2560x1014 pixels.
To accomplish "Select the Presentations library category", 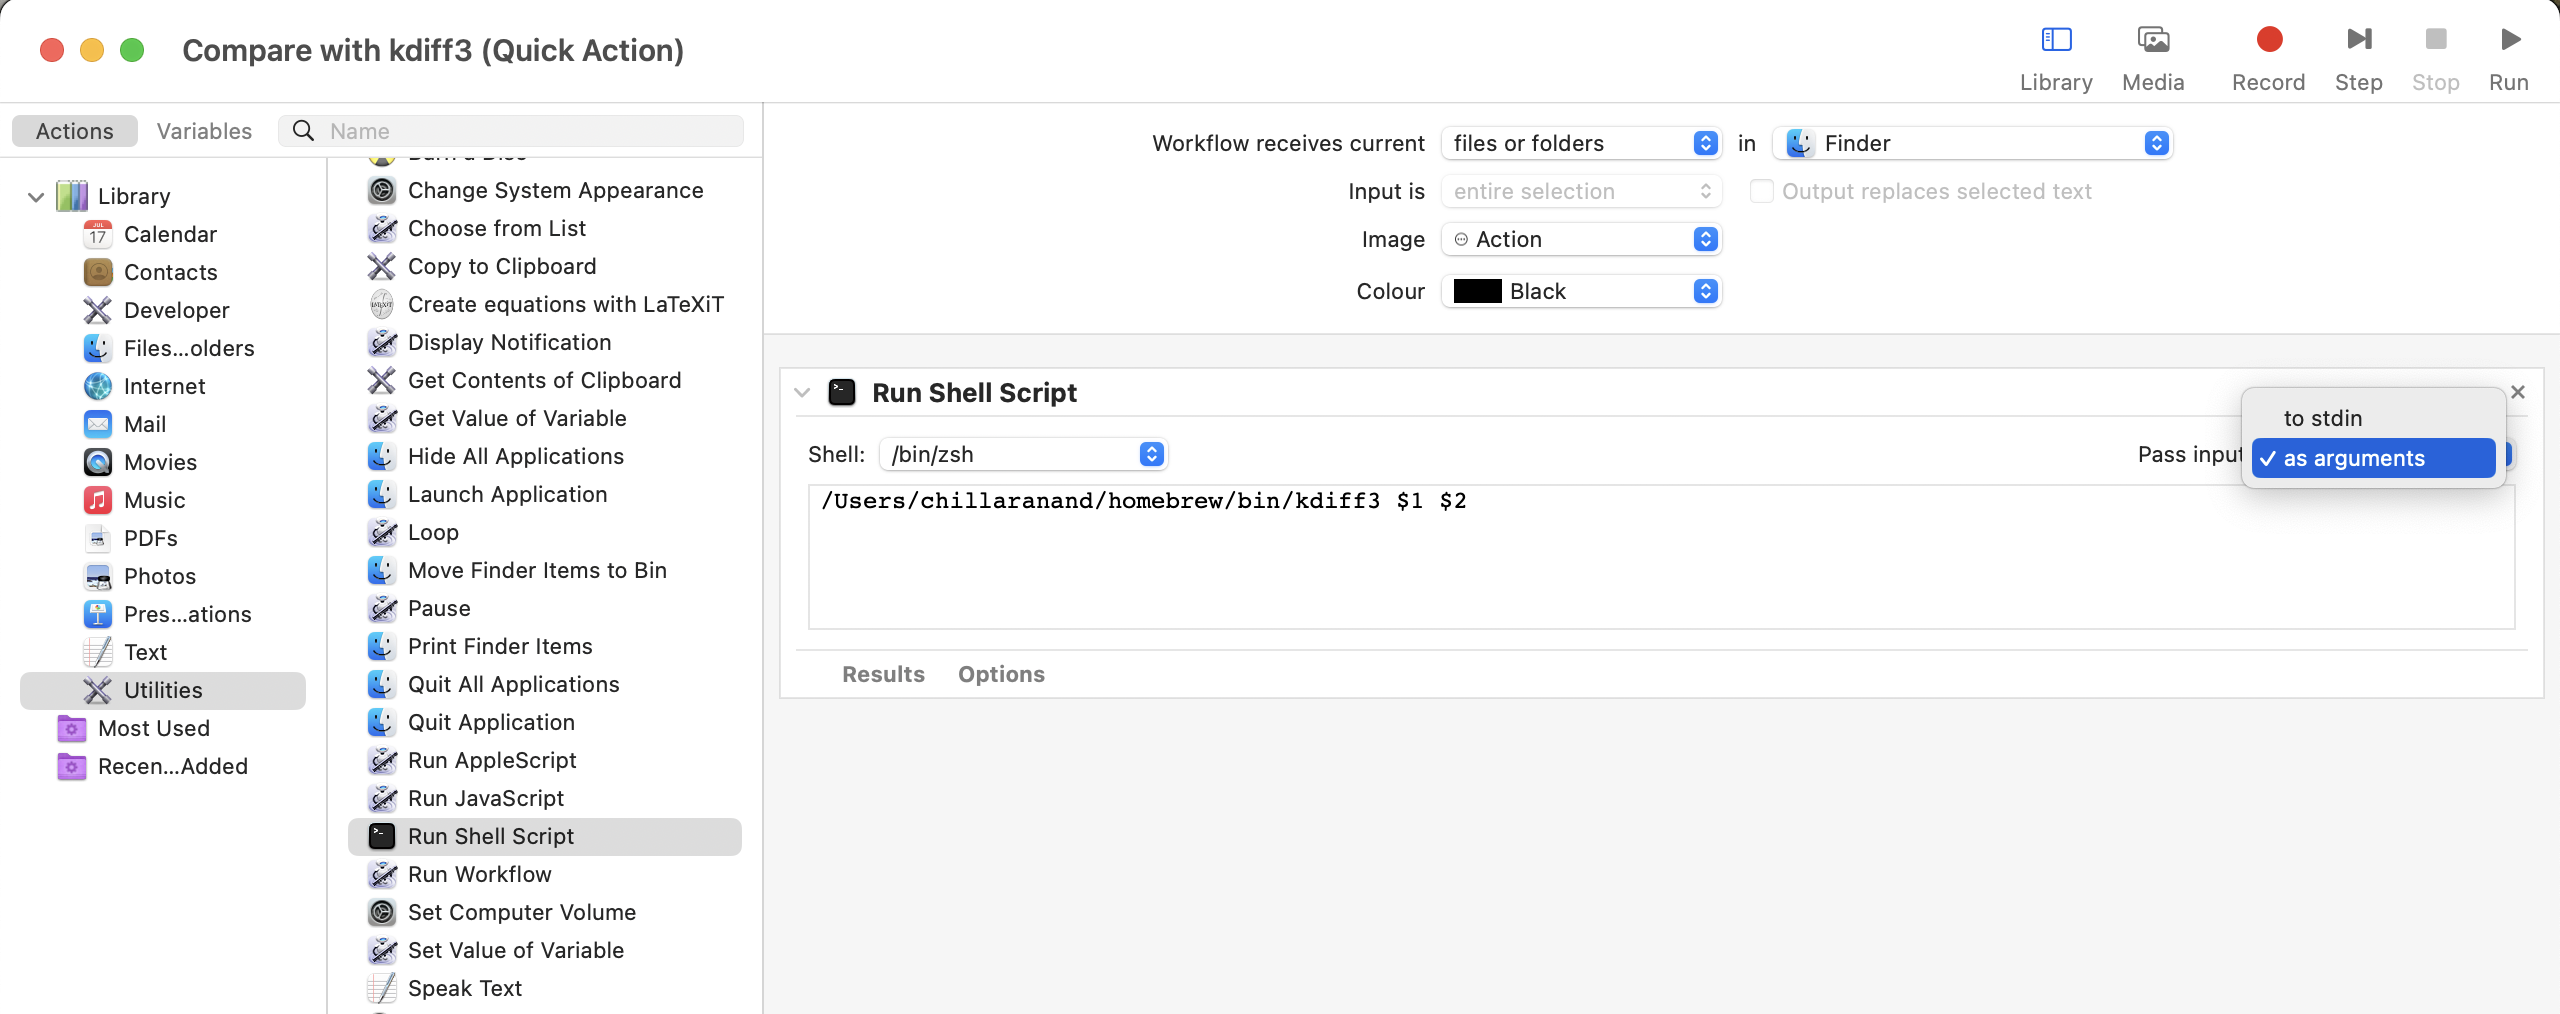I will [x=187, y=614].
